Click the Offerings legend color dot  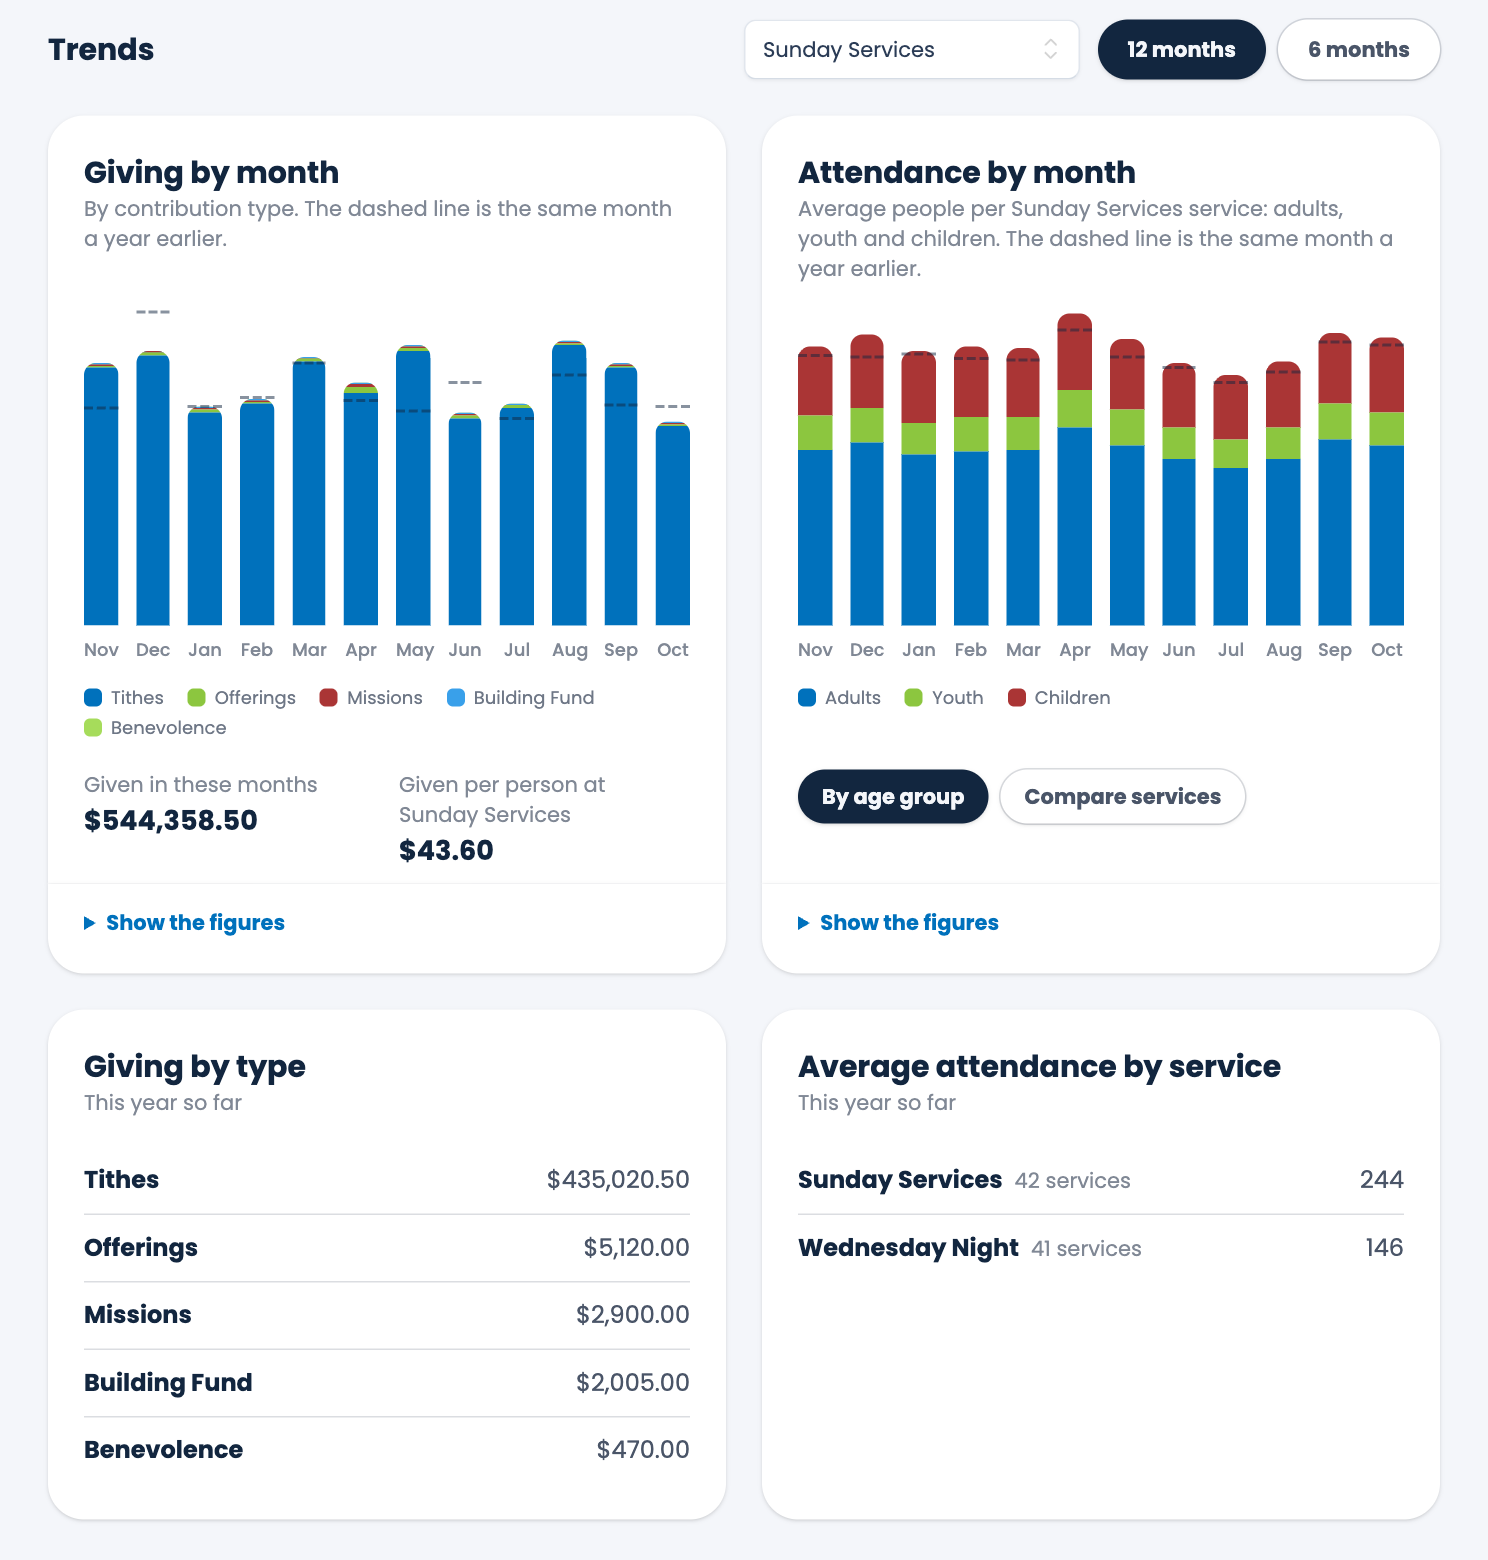click(x=197, y=698)
